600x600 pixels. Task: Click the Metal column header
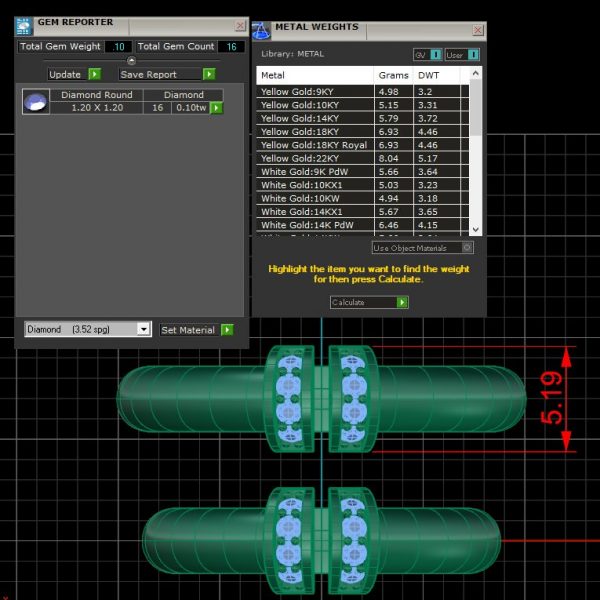click(315, 75)
